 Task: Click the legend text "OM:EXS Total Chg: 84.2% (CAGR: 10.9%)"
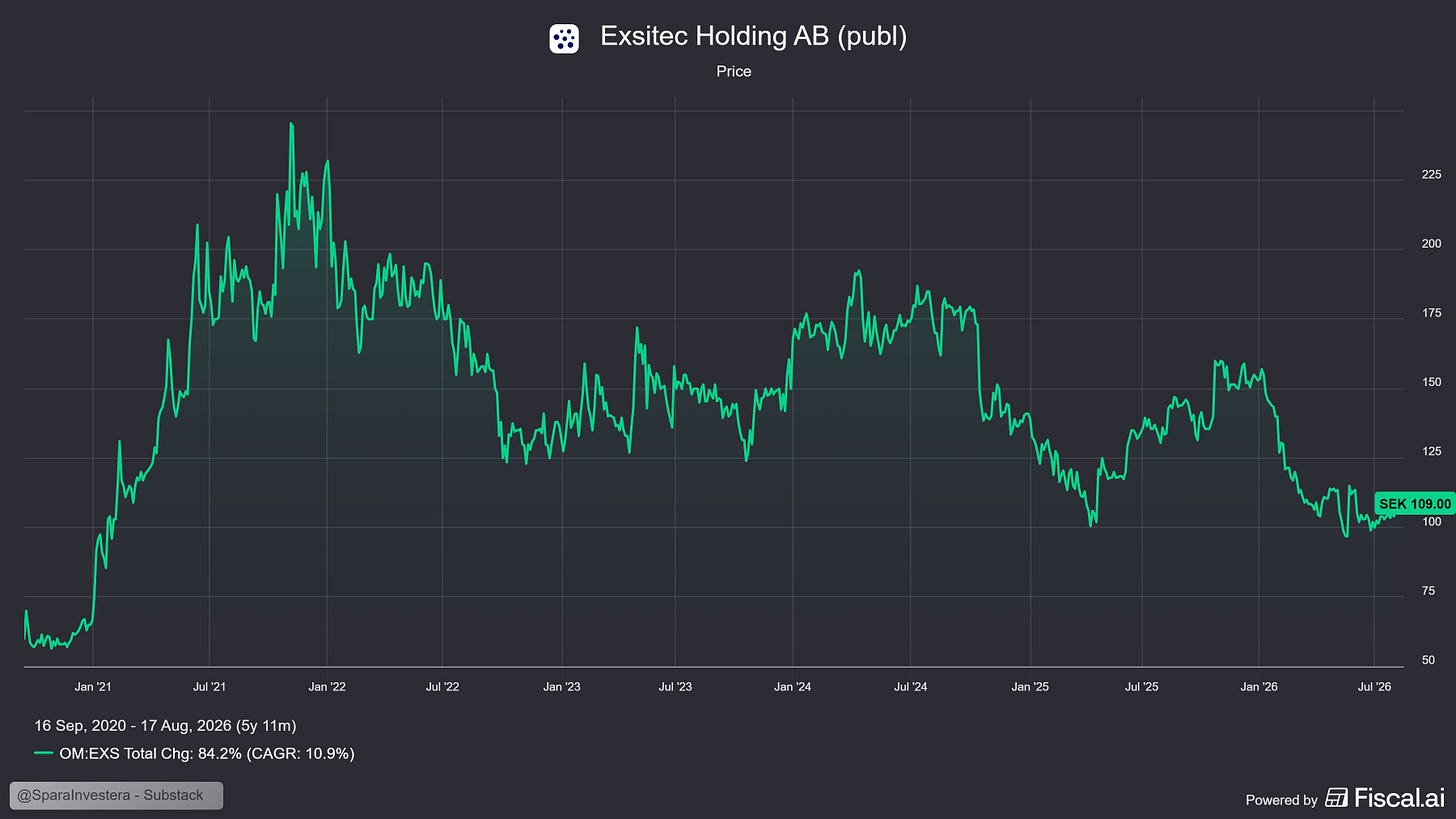(207, 753)
